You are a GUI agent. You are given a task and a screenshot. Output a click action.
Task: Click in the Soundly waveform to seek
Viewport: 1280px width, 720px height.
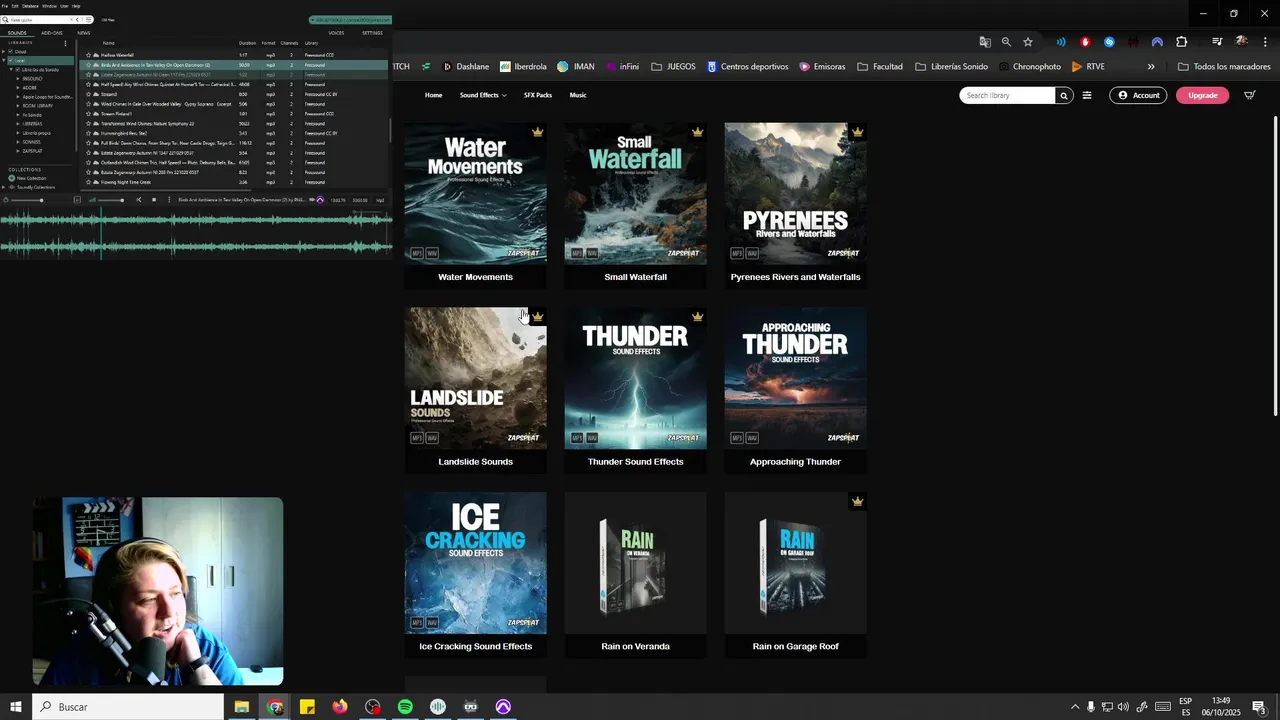click(196, 233)
